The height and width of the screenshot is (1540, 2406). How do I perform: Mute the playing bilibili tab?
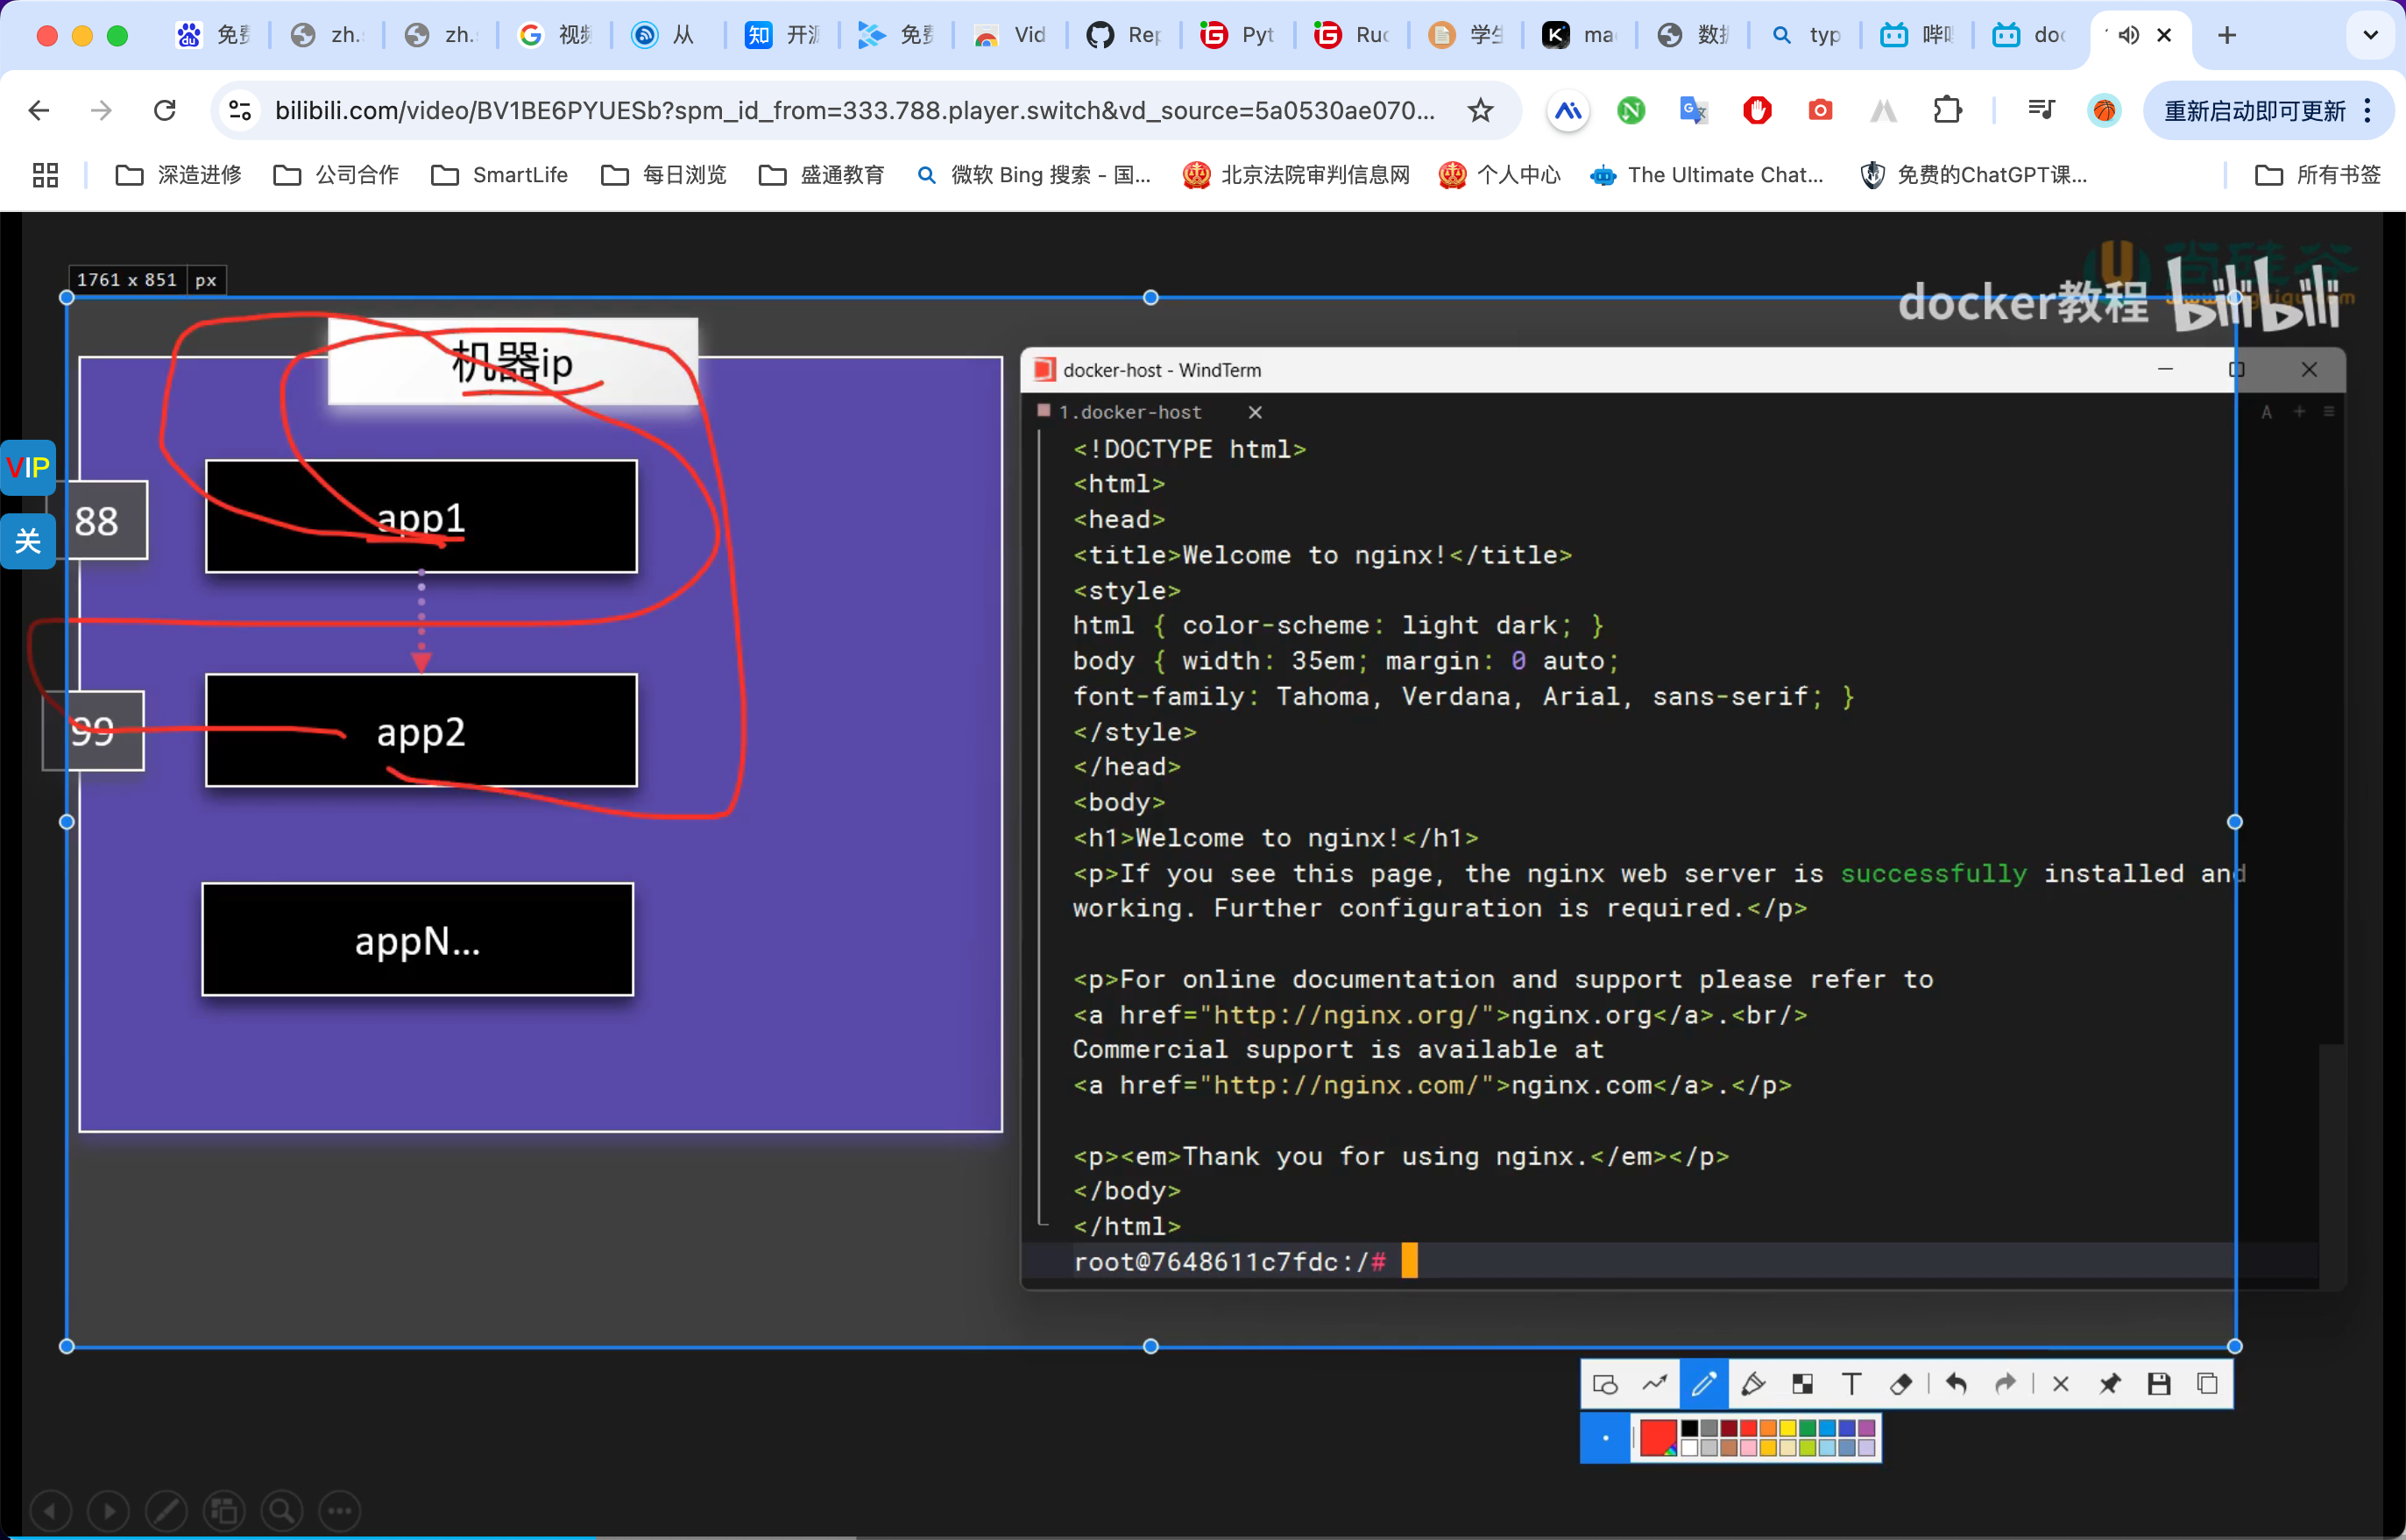tap(2129, 36)
